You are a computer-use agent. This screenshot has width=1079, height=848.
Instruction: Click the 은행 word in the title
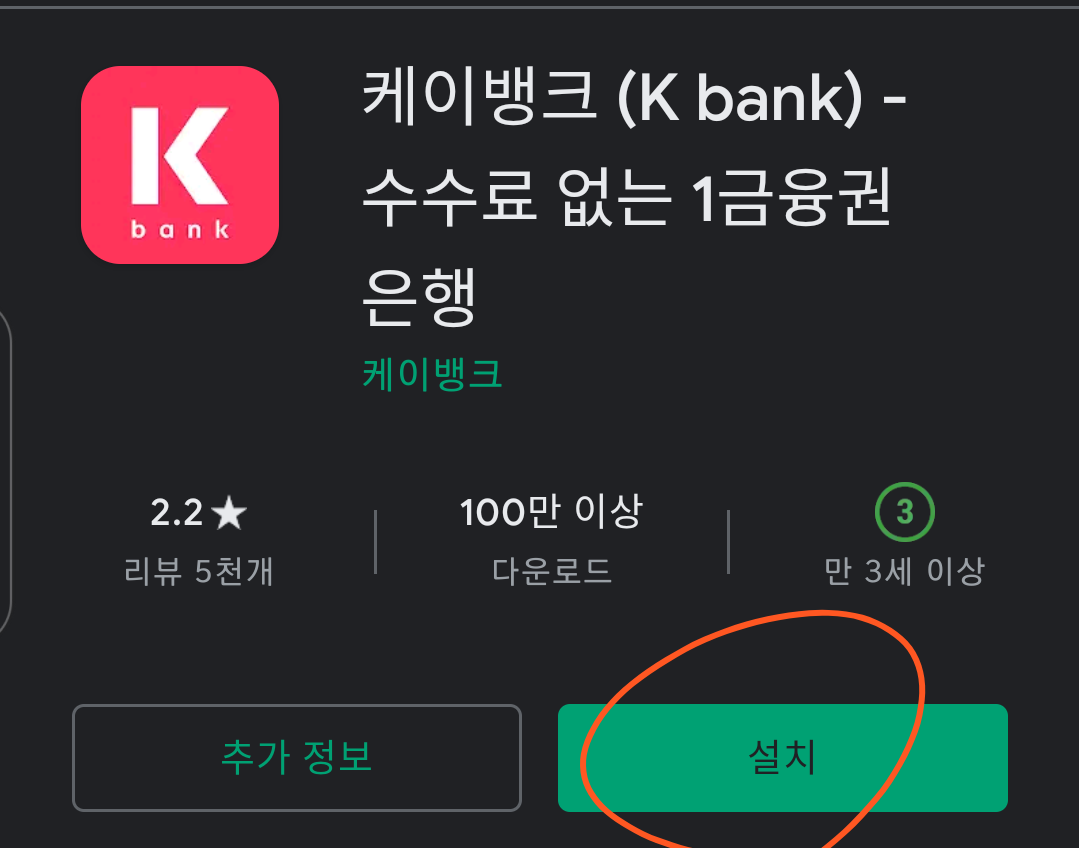point(419,298)
